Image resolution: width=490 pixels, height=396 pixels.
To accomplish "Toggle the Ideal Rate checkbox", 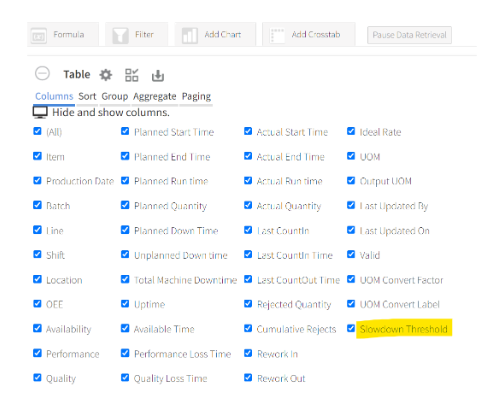I will 351,131.
